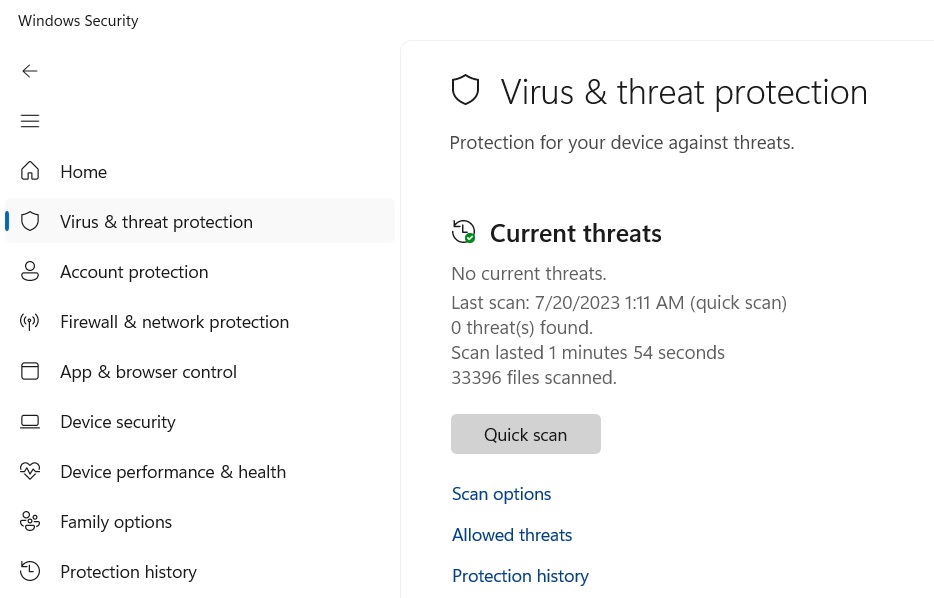934x598 pixels.
Task: Open Device performance & health heart icon
Action: 30,471
